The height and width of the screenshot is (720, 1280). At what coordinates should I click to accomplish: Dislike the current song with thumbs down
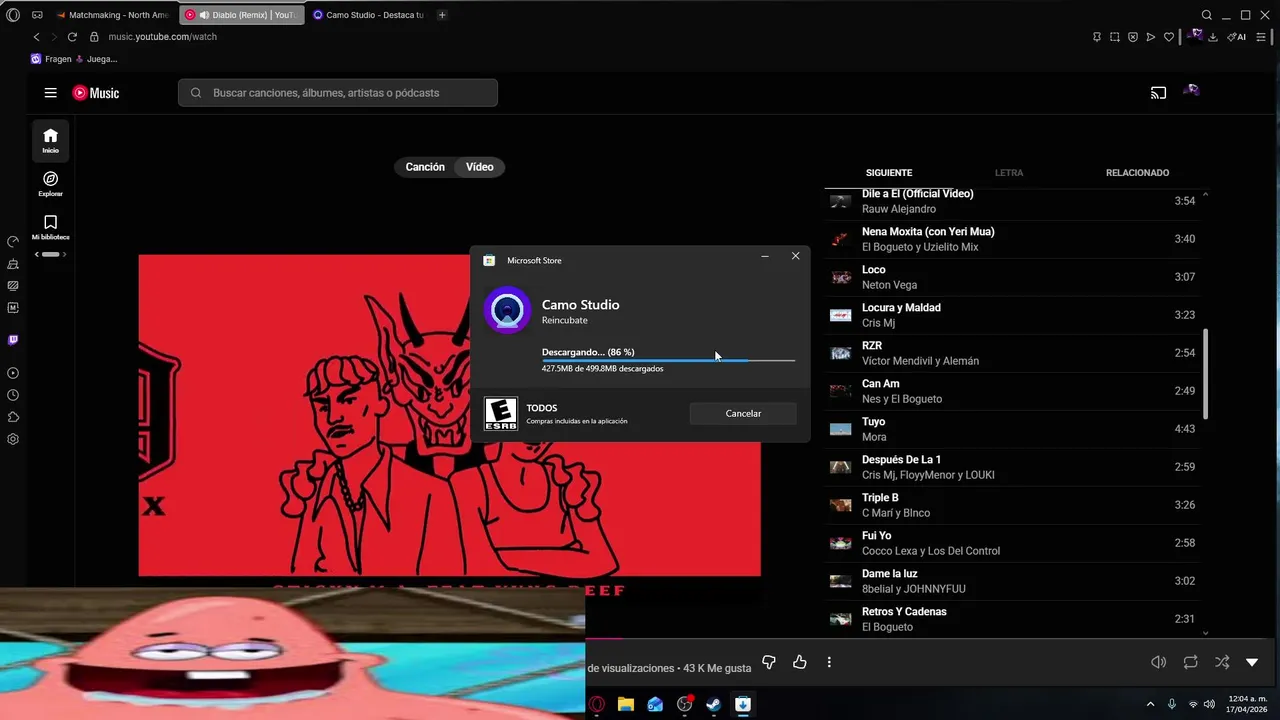click(769, 662)
